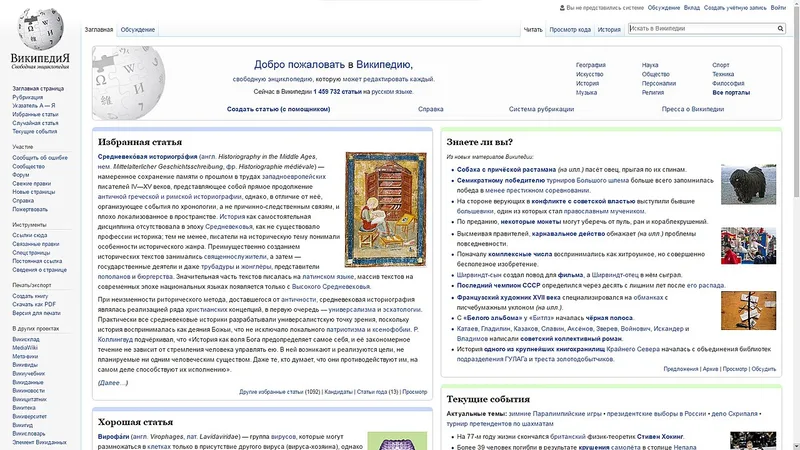Click the carnival crowd thumbnail
This screenshot has height=450, width=800.
tap(748, 246)
